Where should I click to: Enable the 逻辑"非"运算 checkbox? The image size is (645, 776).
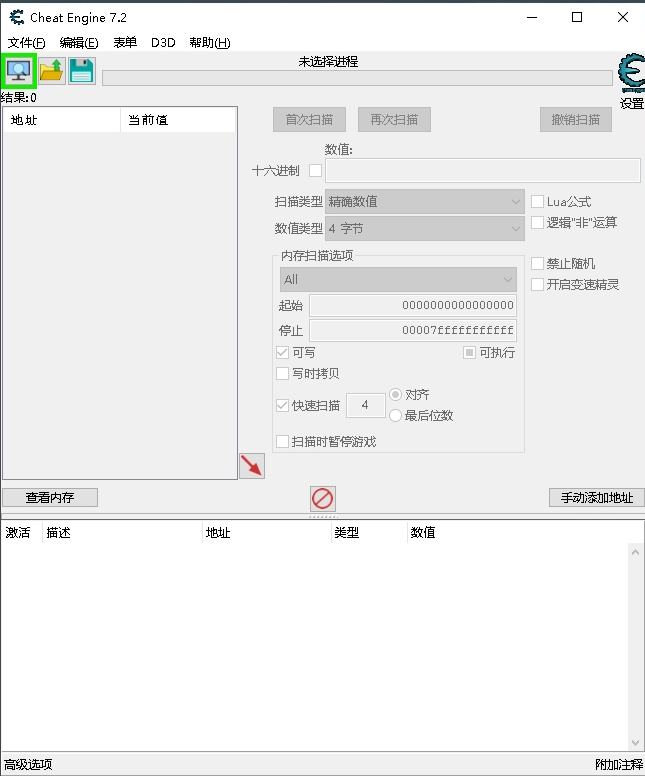click(537, 222)
